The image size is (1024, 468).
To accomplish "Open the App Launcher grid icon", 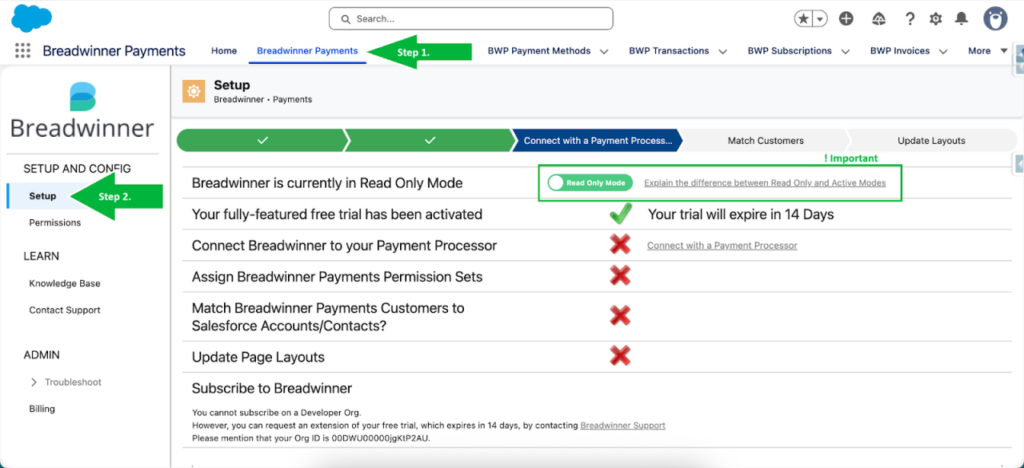I will click(22, 51).
